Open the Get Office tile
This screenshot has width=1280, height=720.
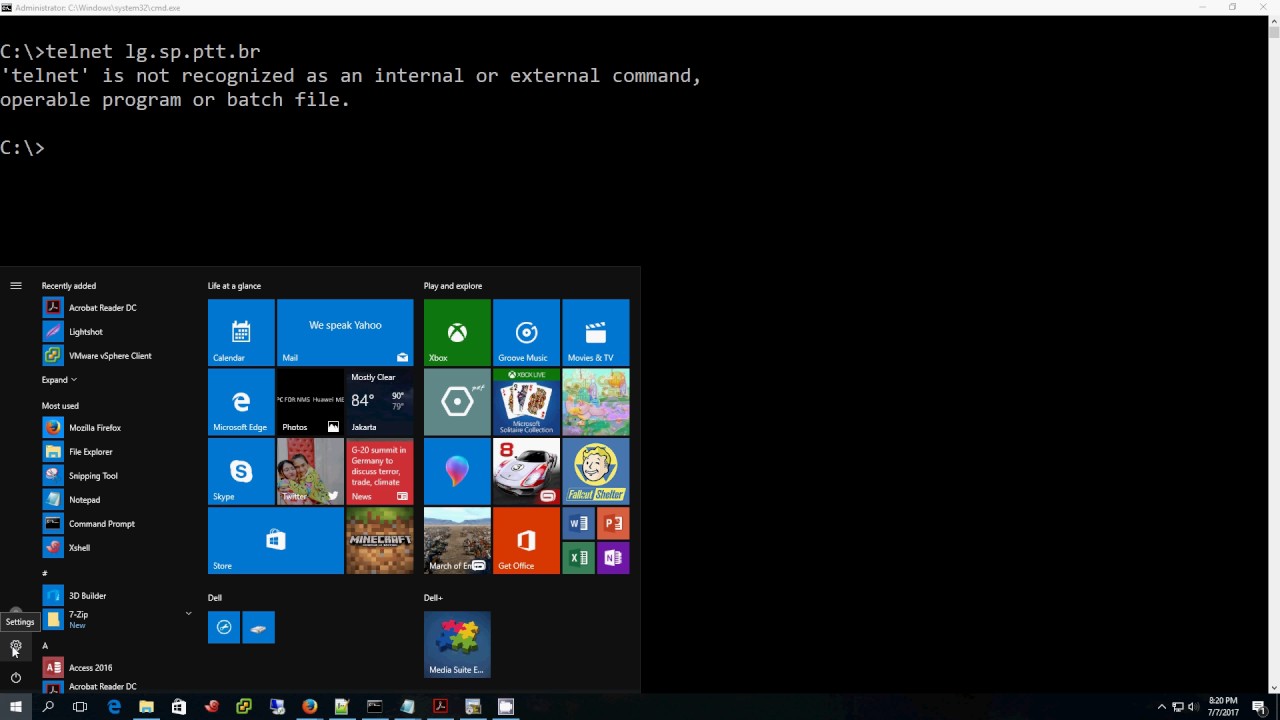click(526, 540)
